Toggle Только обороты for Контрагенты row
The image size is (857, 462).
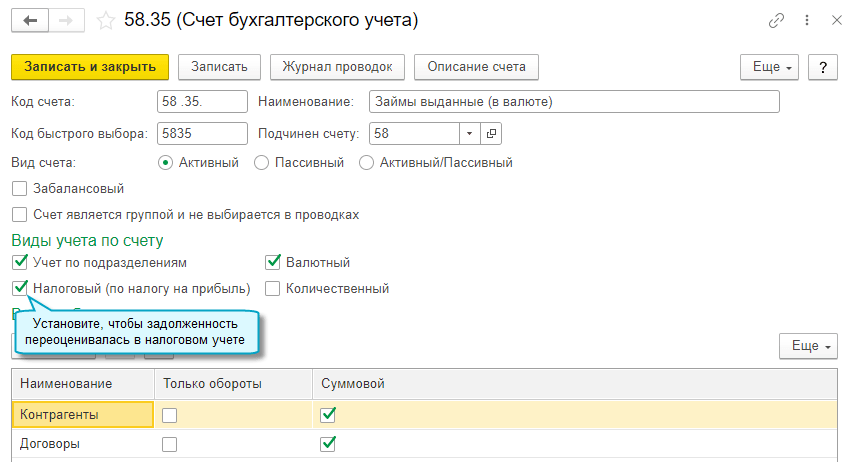tap(170, 414)
